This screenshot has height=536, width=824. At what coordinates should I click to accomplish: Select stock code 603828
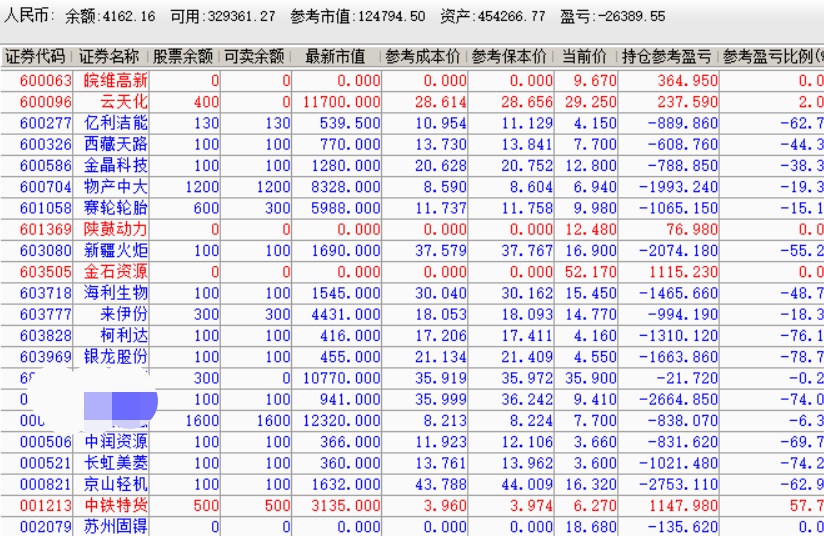point(46,336)
